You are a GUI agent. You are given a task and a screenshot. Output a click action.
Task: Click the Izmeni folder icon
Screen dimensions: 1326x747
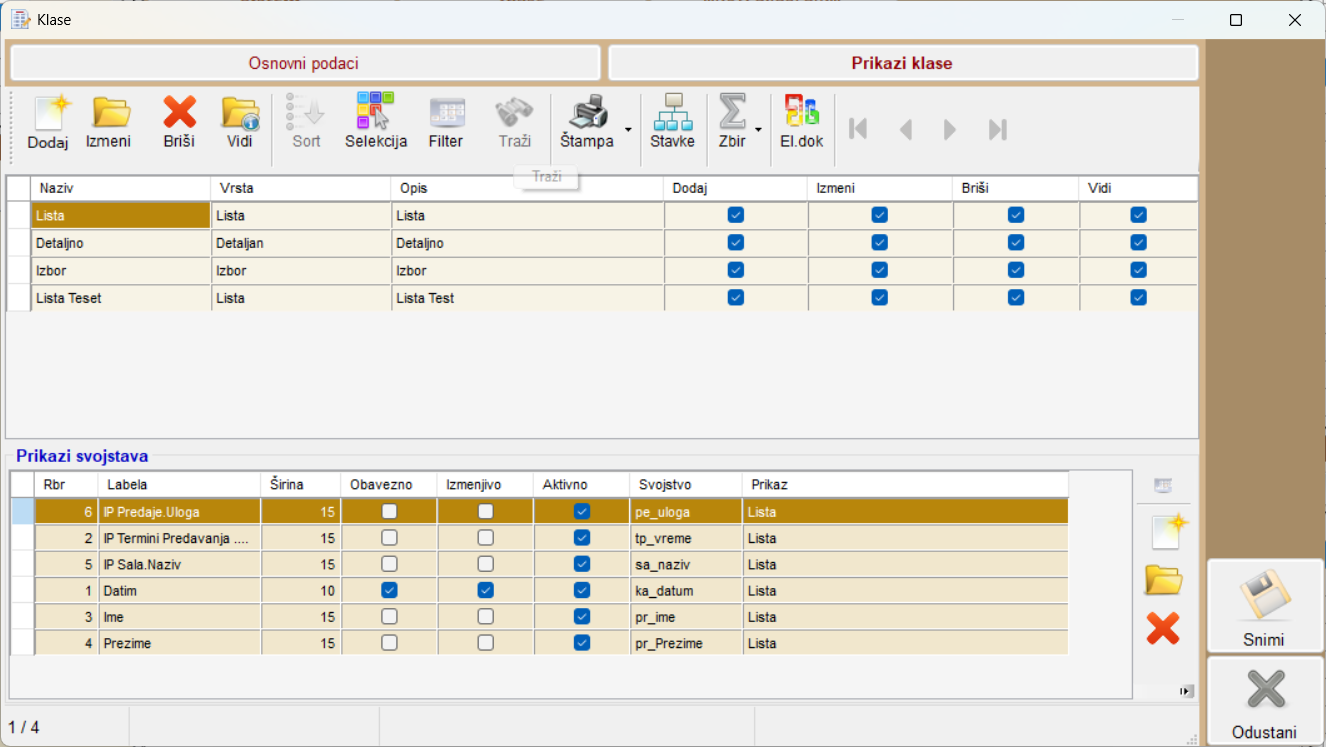click(108, 123)
